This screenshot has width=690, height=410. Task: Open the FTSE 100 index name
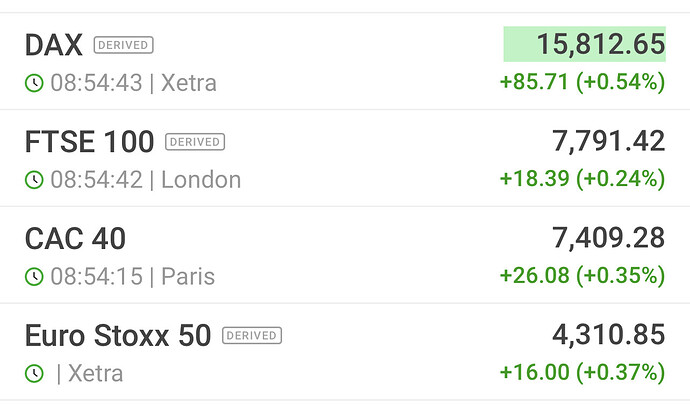89,142
